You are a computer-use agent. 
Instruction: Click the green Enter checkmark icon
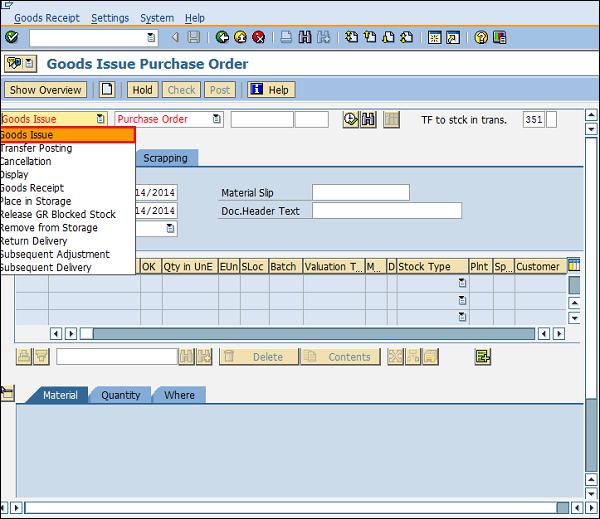(x=11, y=37)
